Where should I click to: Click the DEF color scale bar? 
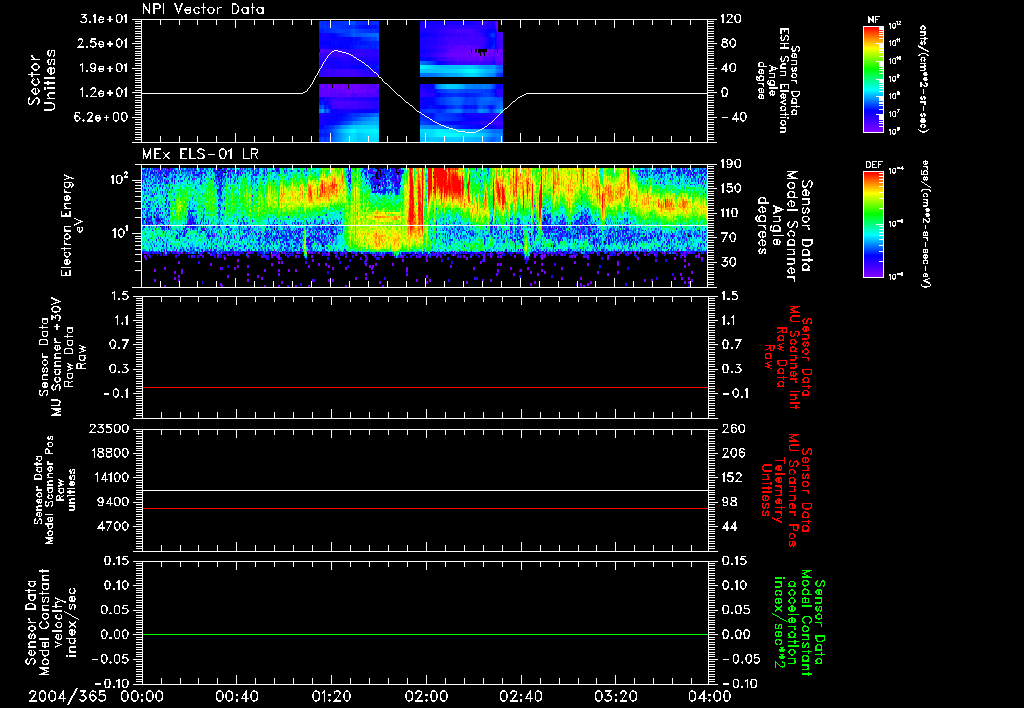(873, 224)
